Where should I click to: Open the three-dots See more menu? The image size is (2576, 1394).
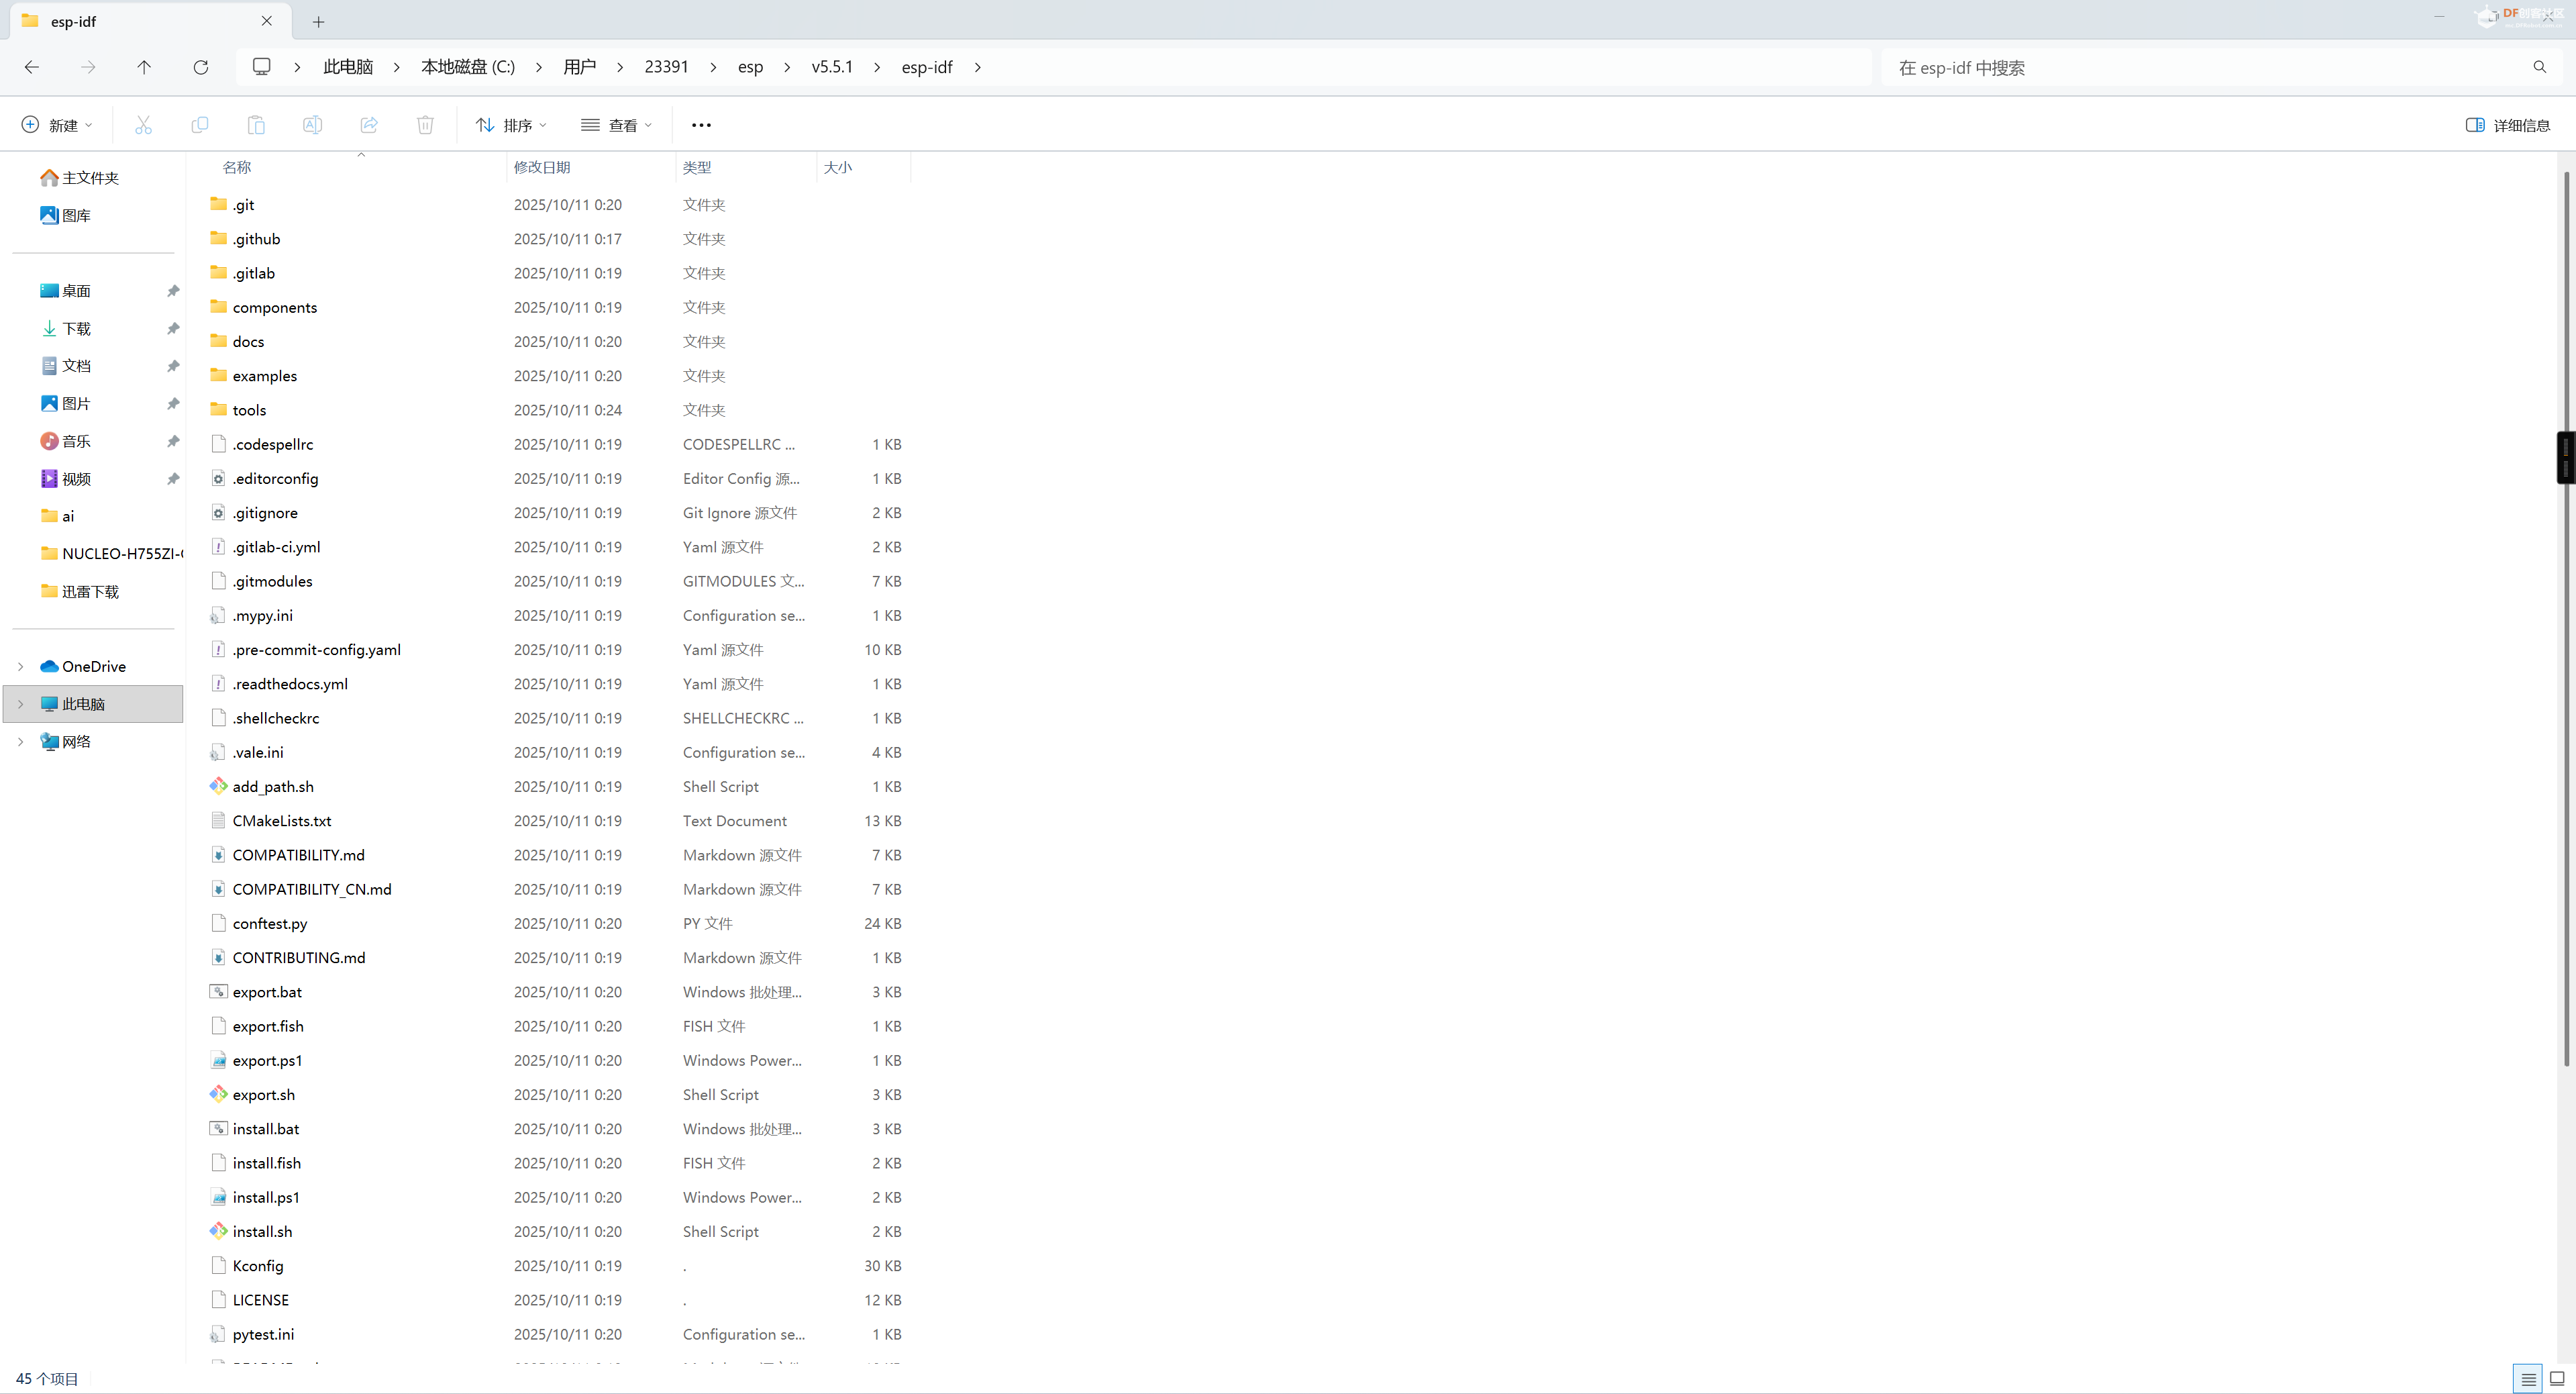701,125
